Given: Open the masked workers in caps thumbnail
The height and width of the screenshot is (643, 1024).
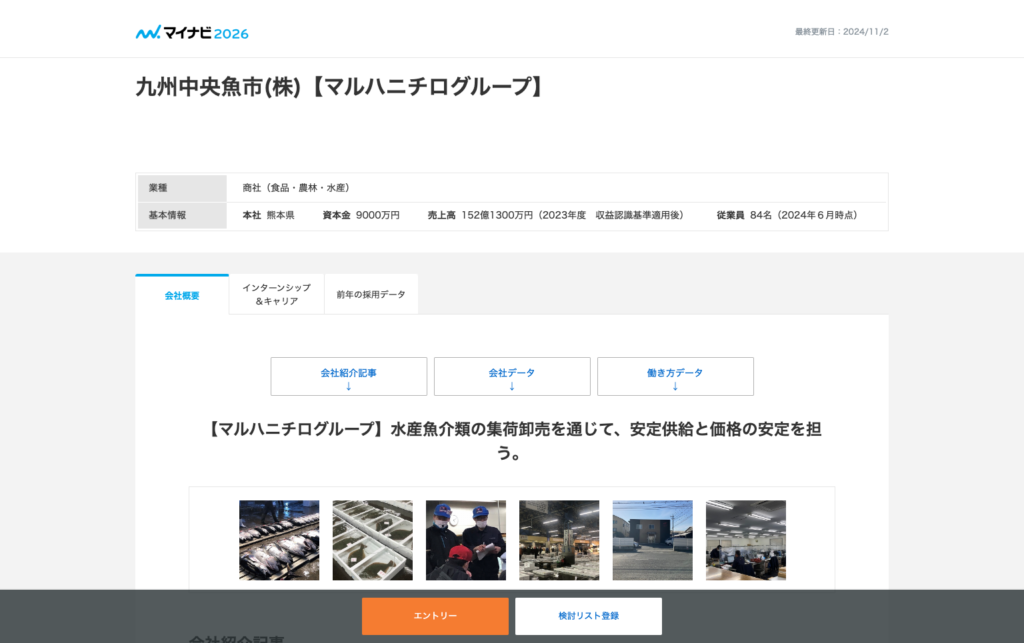Looking at the screenshot, I should click(466, 541).
